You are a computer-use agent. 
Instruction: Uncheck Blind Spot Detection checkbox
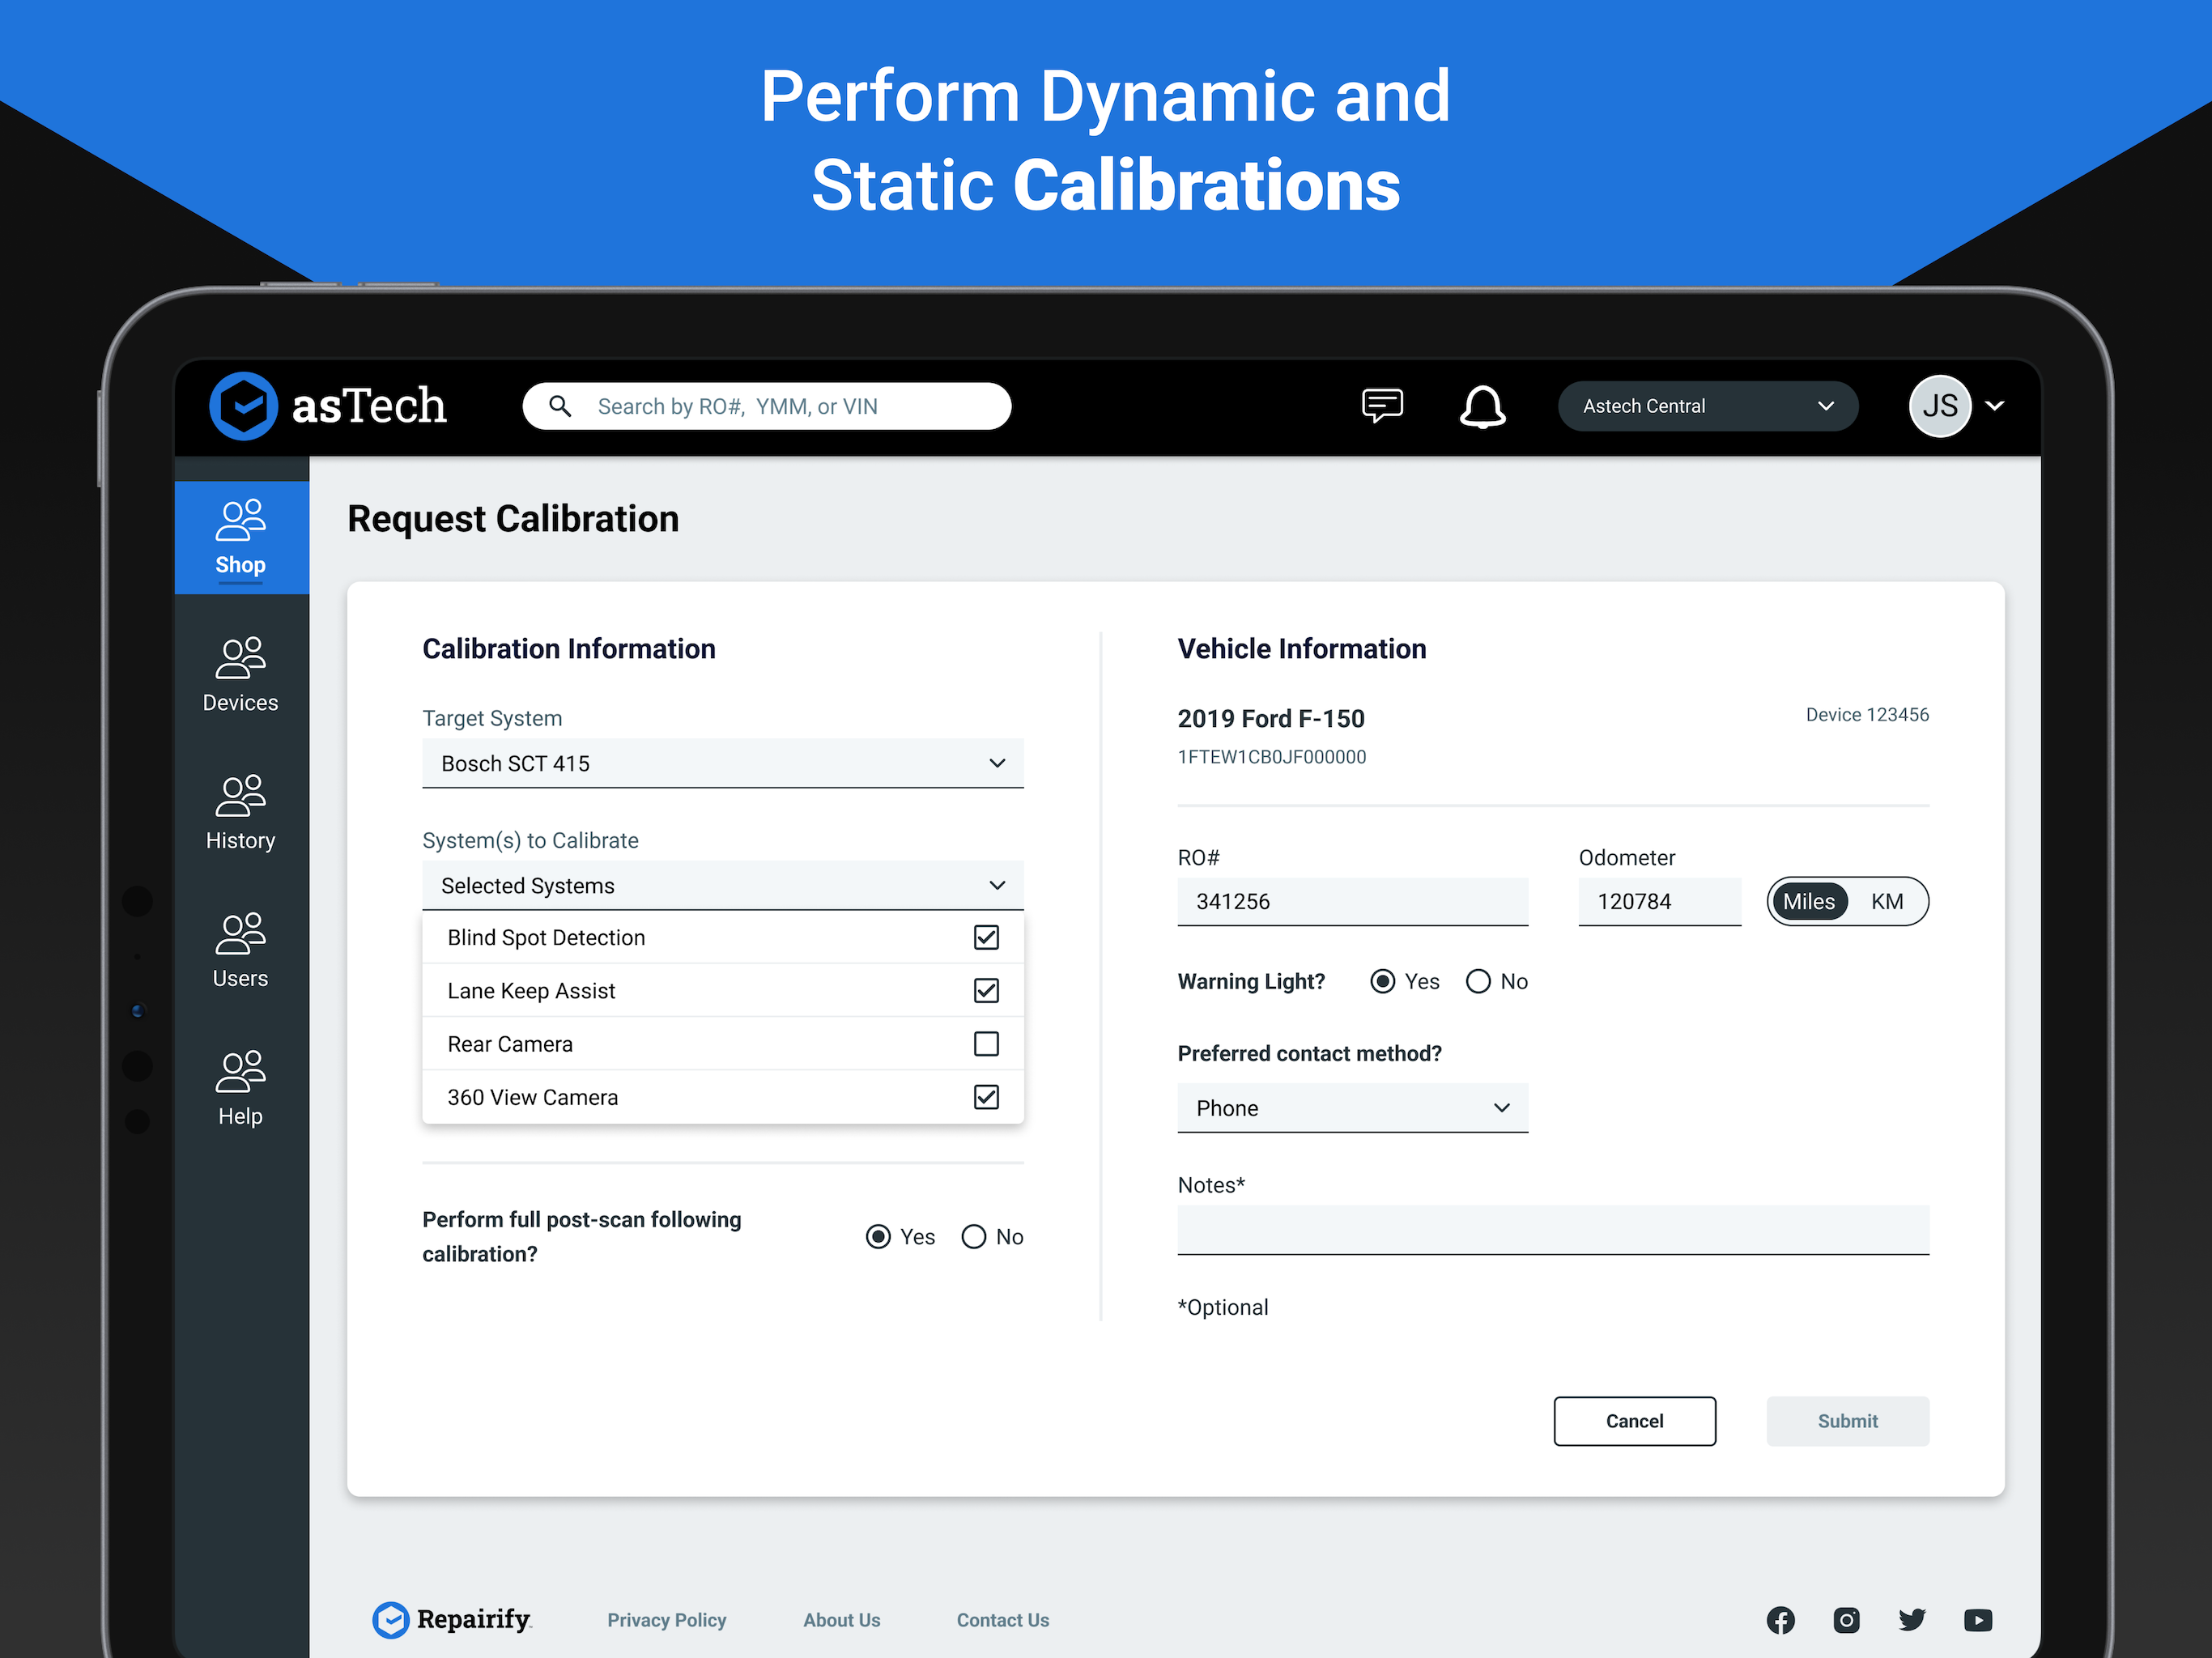coord(986,937)
